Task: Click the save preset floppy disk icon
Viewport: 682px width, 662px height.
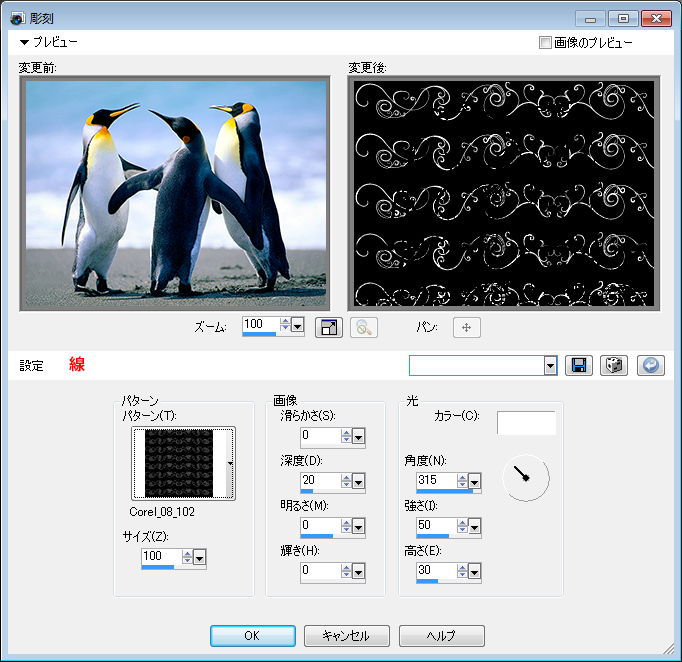Action: tap(578, 365)
